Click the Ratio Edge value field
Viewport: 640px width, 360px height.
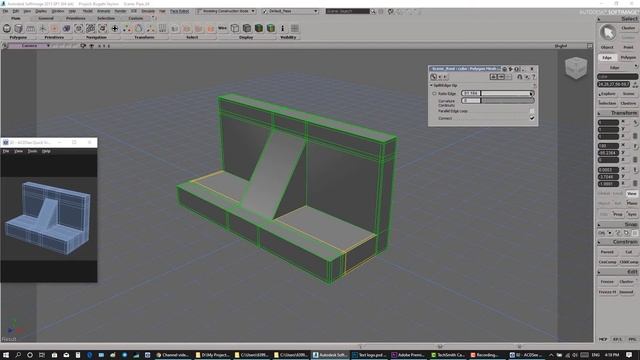[471, 93]
